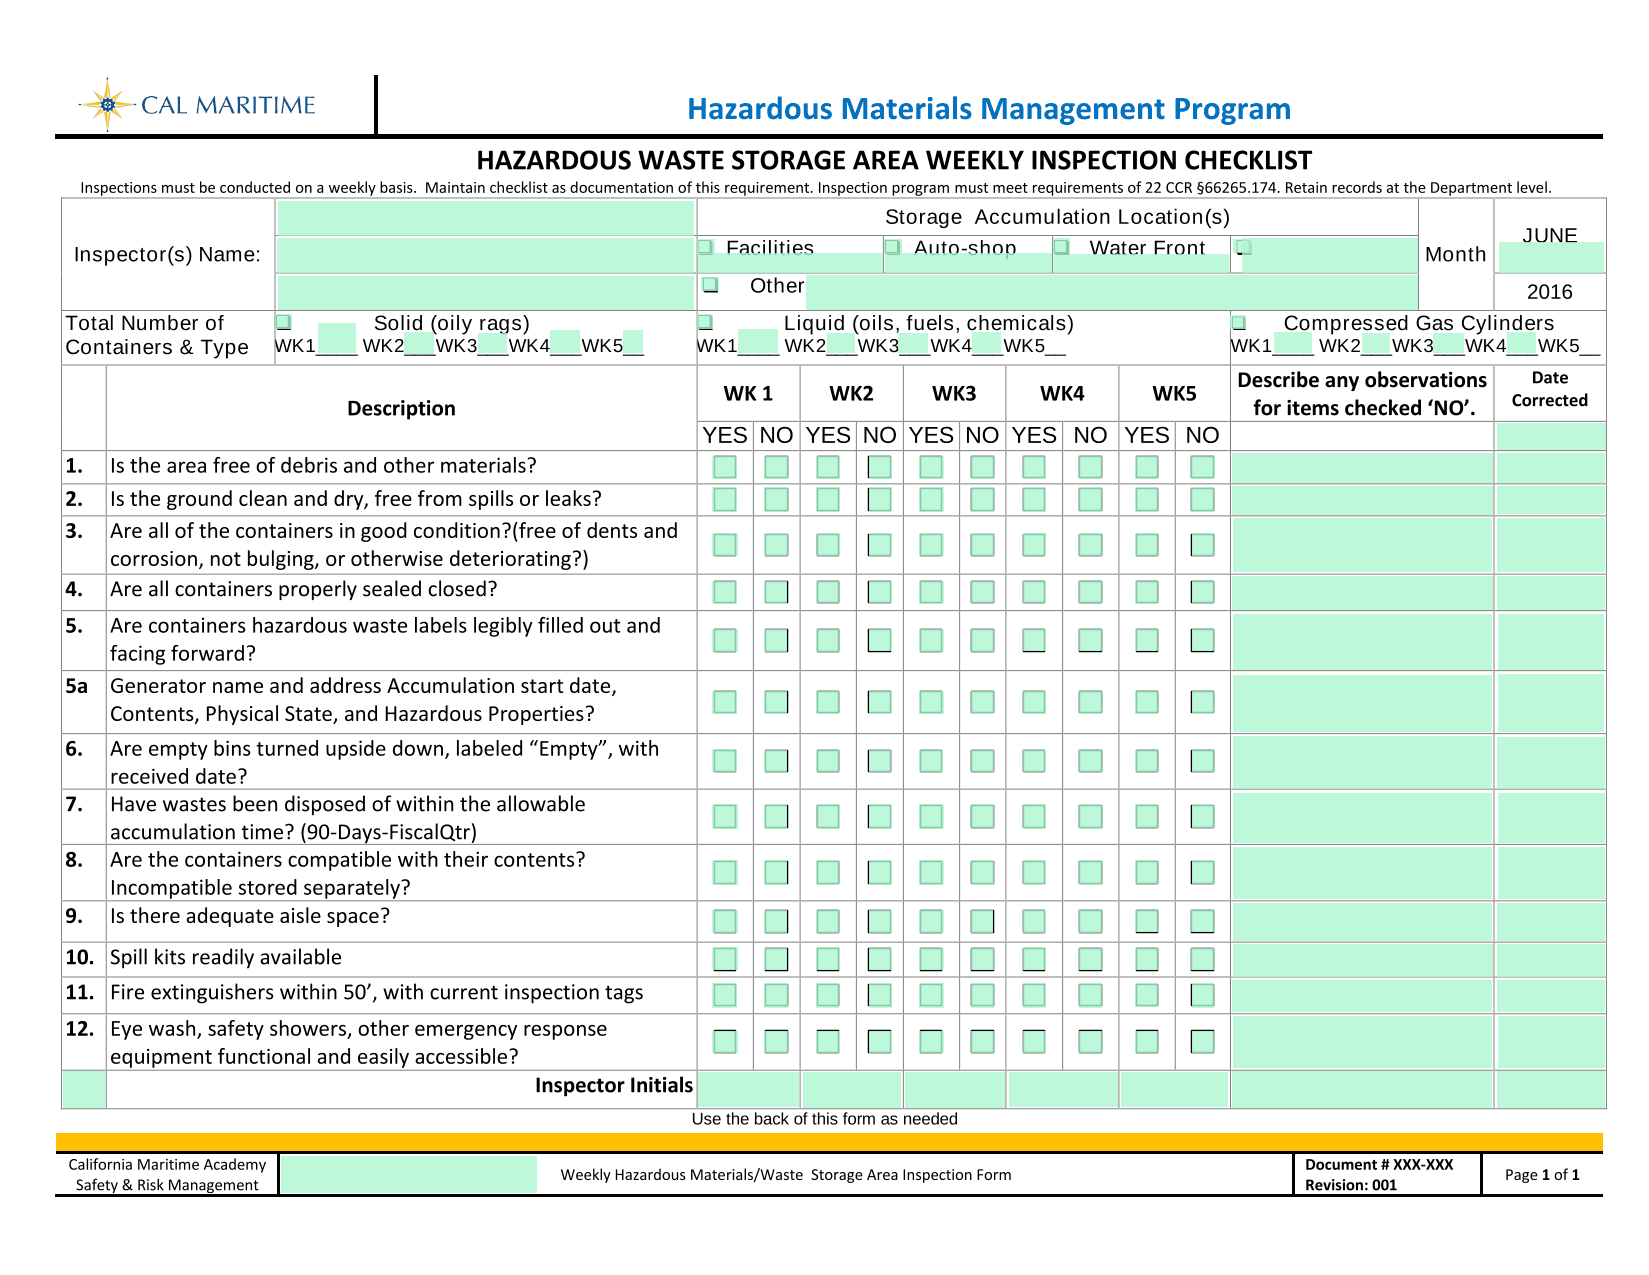
Task: Mark WK1 YES for area free of debris
Action: coord(725,467)
